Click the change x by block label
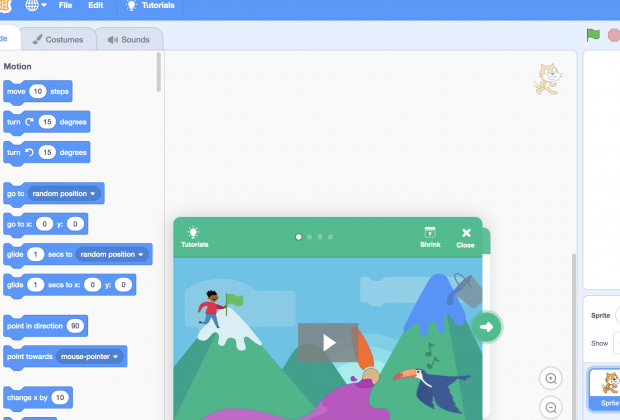 (27, 397)
